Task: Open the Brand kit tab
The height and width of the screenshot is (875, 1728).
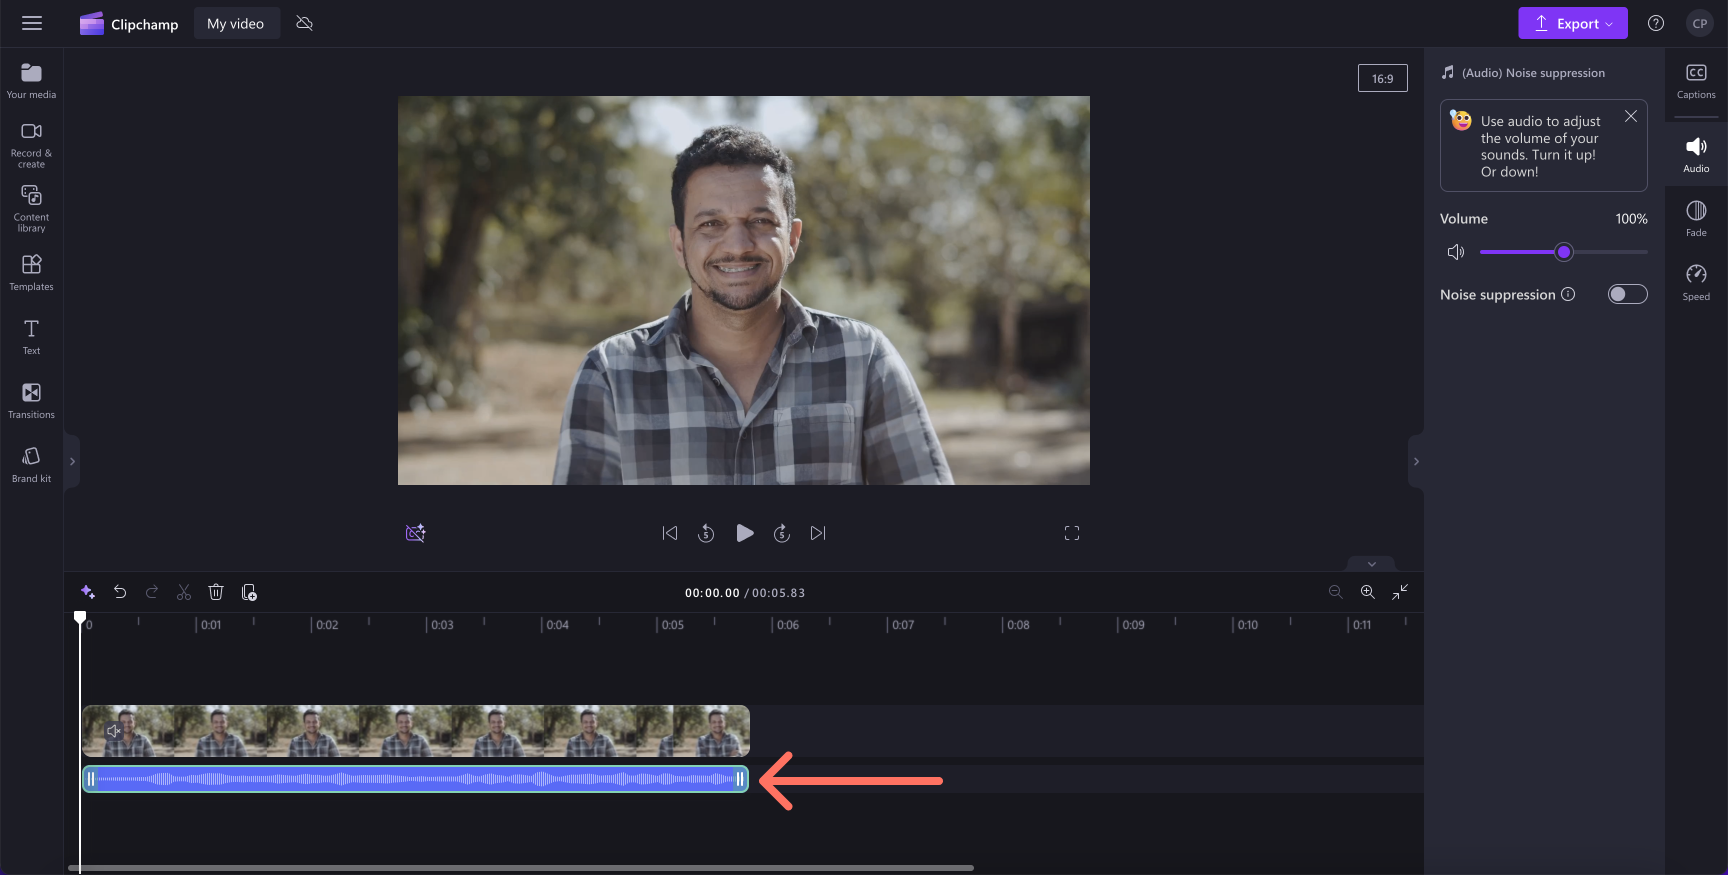Action: [31, 464]
